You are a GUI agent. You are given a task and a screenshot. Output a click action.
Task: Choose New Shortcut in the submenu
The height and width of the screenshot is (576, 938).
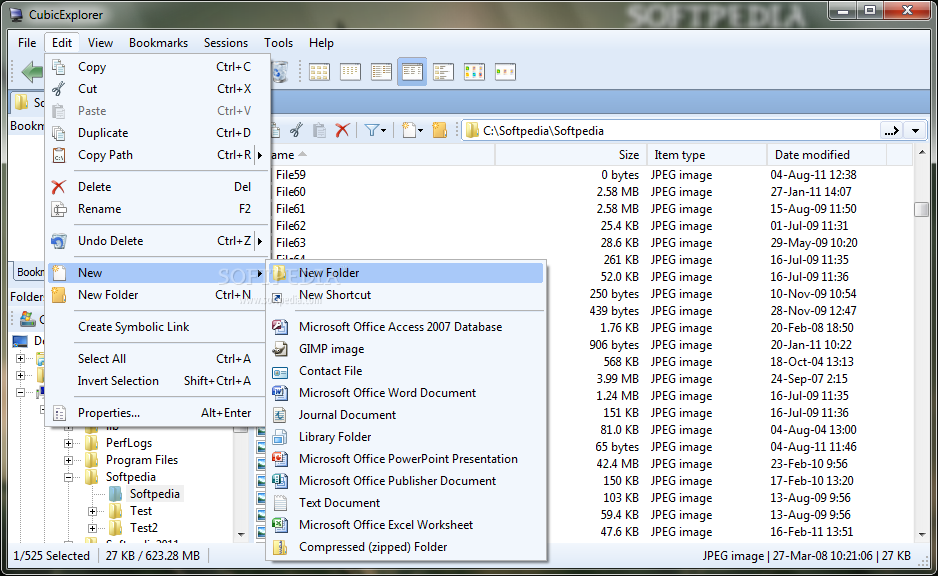[406, 295]
